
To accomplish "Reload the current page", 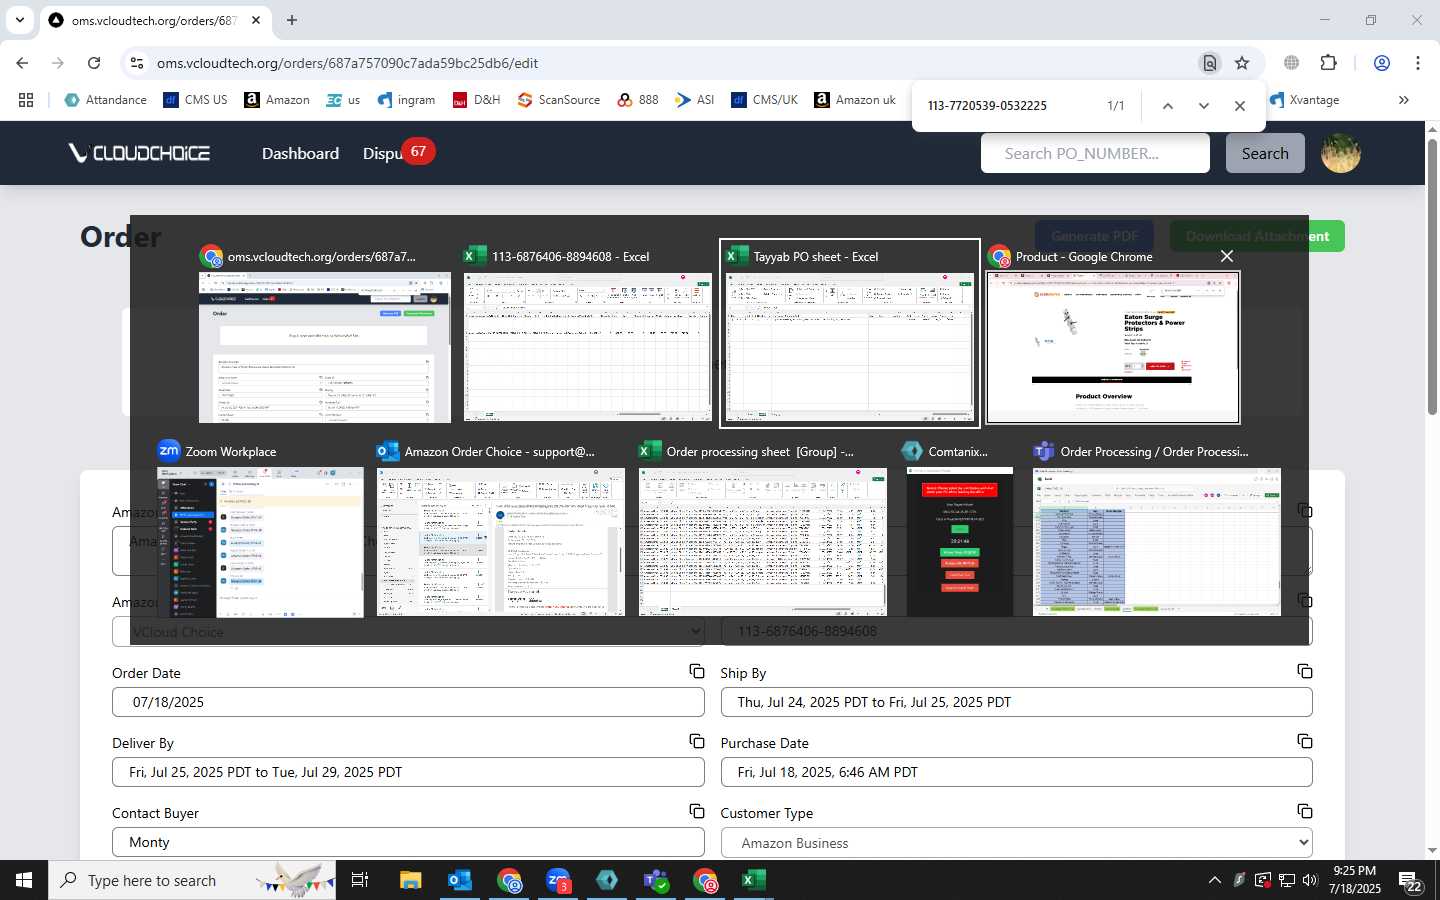I will [x=94, y=63].
